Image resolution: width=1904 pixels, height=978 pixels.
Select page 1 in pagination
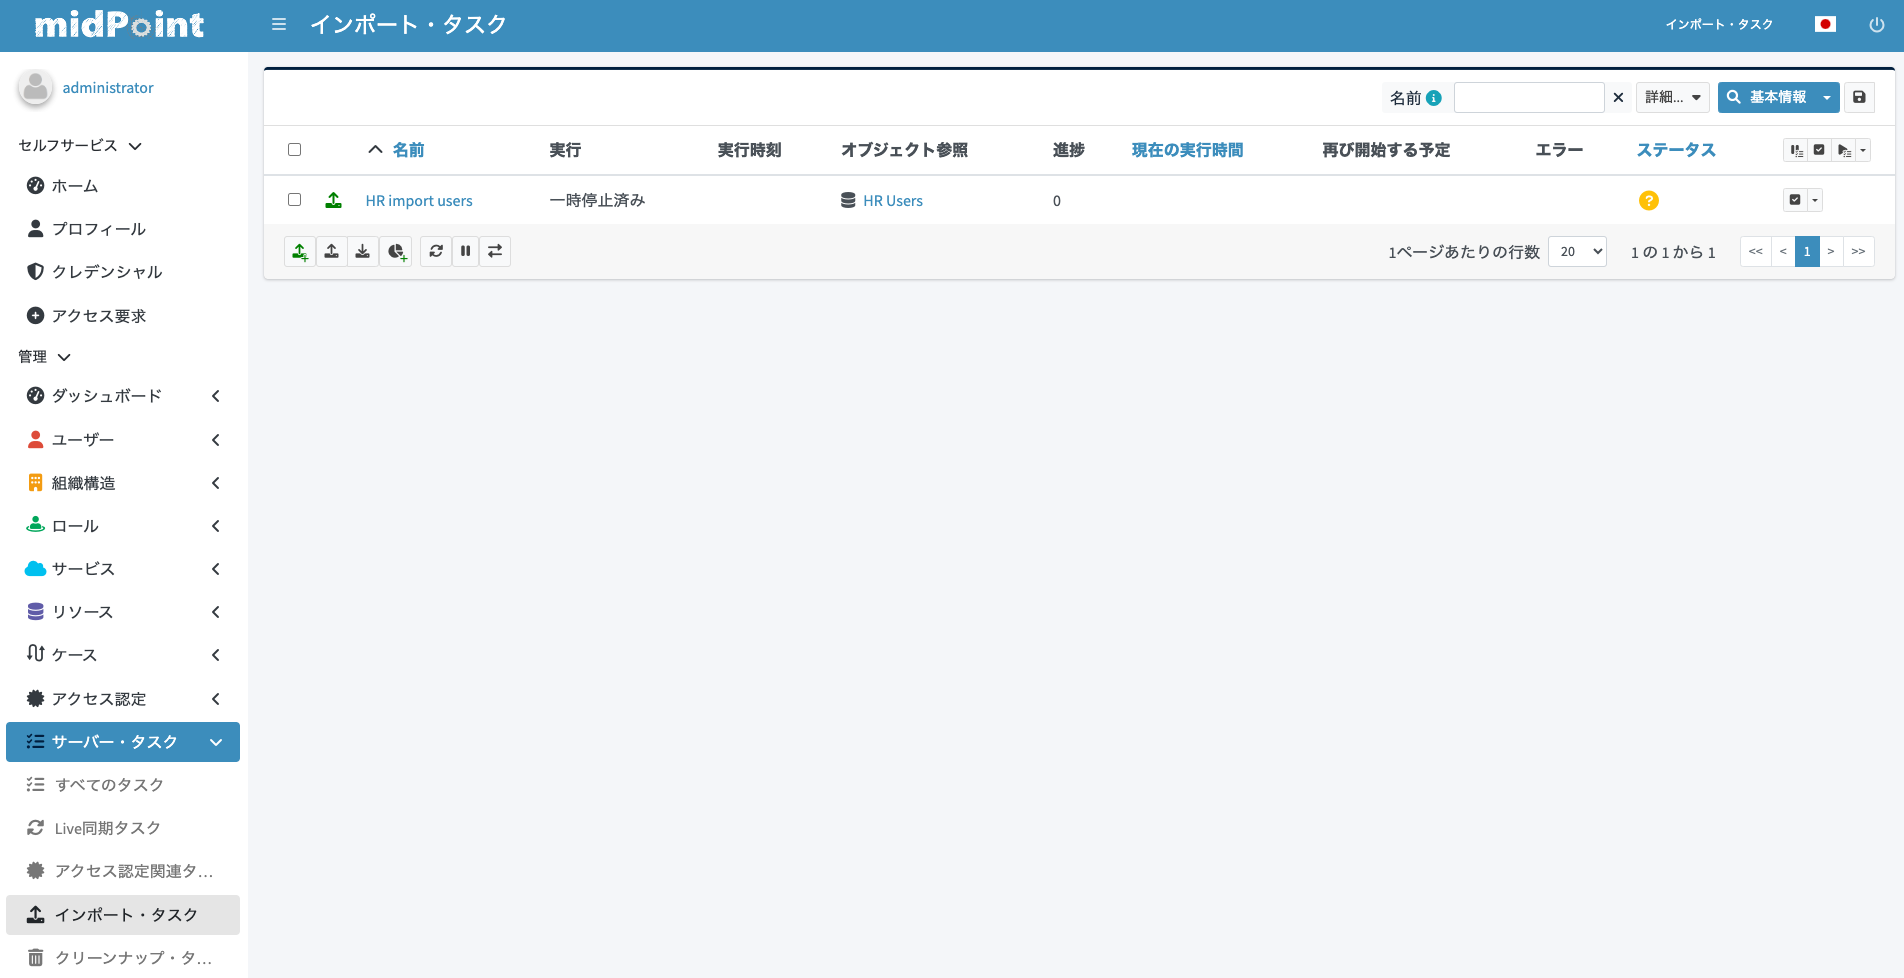point(1807,251)
